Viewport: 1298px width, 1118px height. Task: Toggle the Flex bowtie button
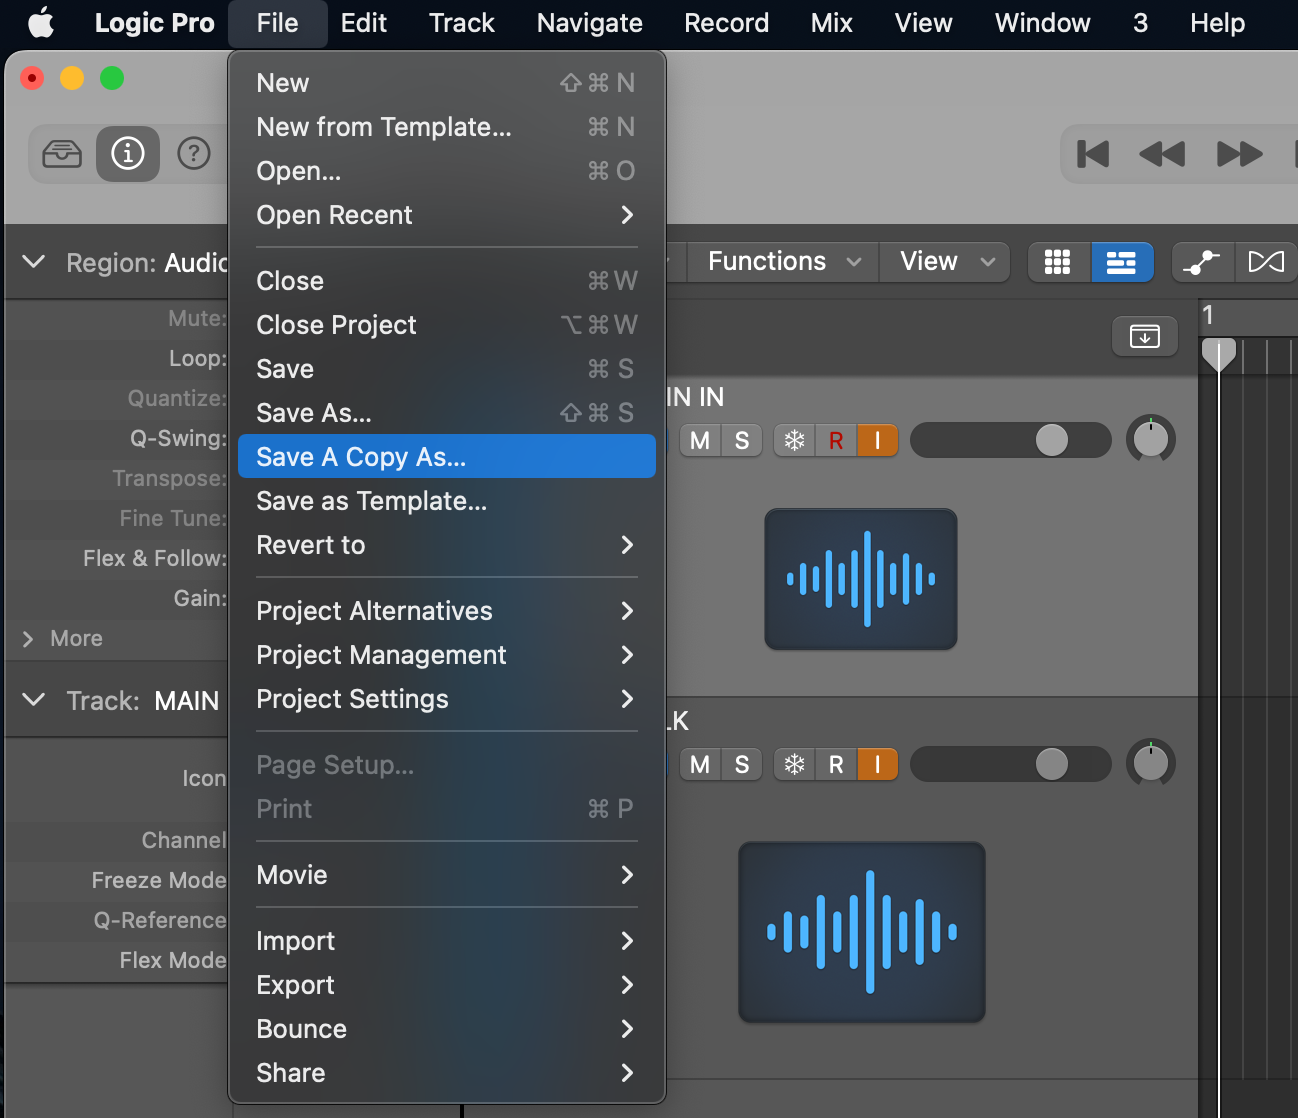click(x=1266, y=262)
